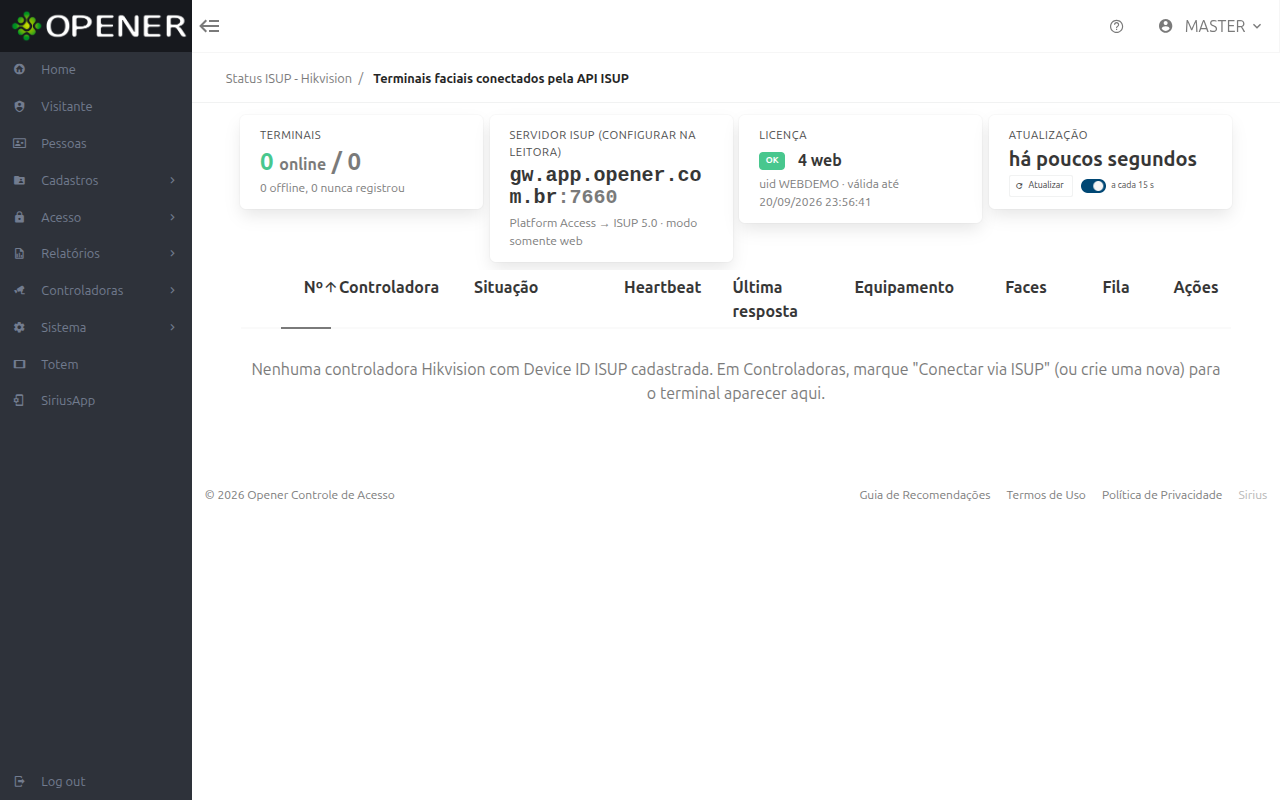Screen dimensions: 1280x800
Task: Click the Situação column header
Action: pos(506,288)
